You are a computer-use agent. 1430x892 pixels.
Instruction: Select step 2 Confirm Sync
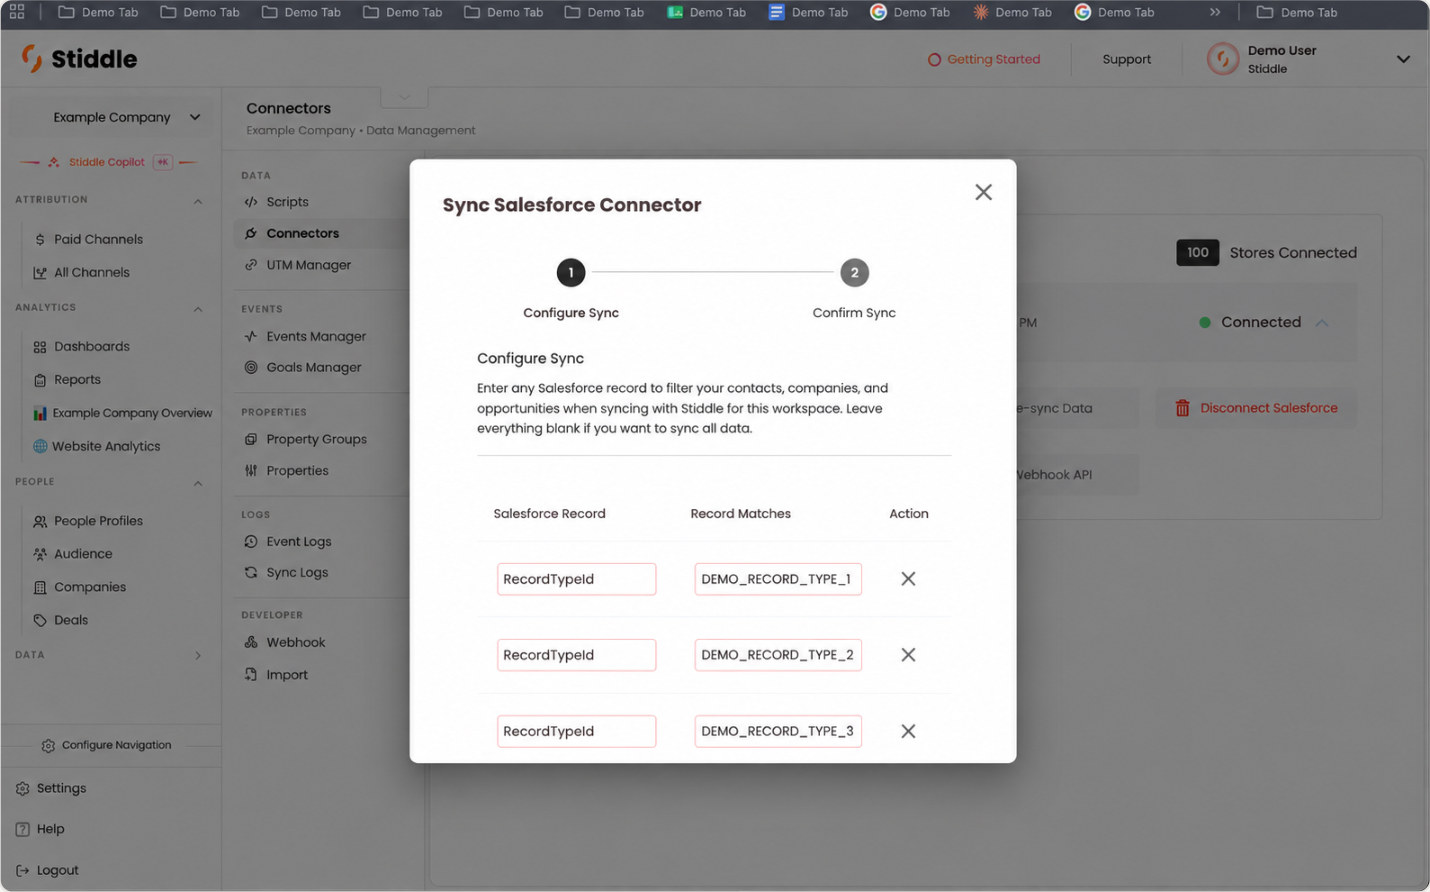(854, 272)
